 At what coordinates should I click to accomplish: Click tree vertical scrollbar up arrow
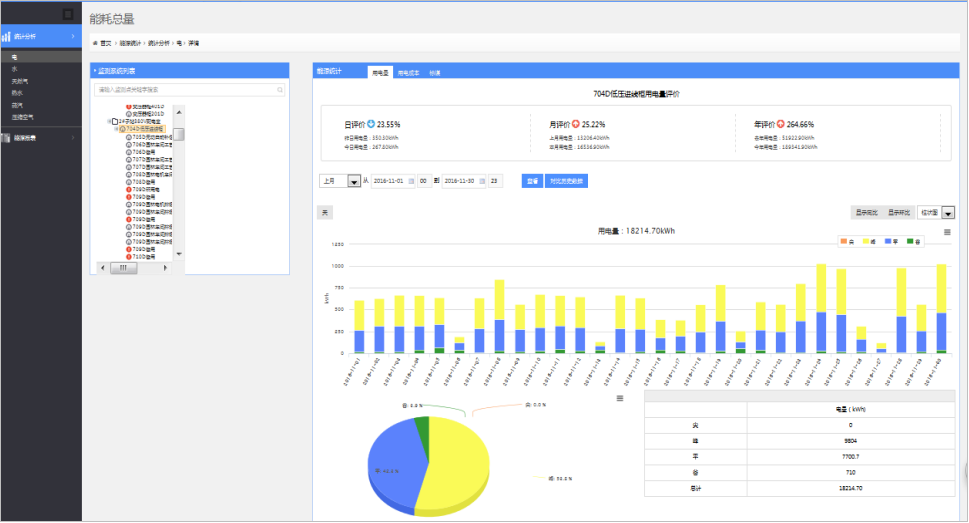[x=179, y=112]
